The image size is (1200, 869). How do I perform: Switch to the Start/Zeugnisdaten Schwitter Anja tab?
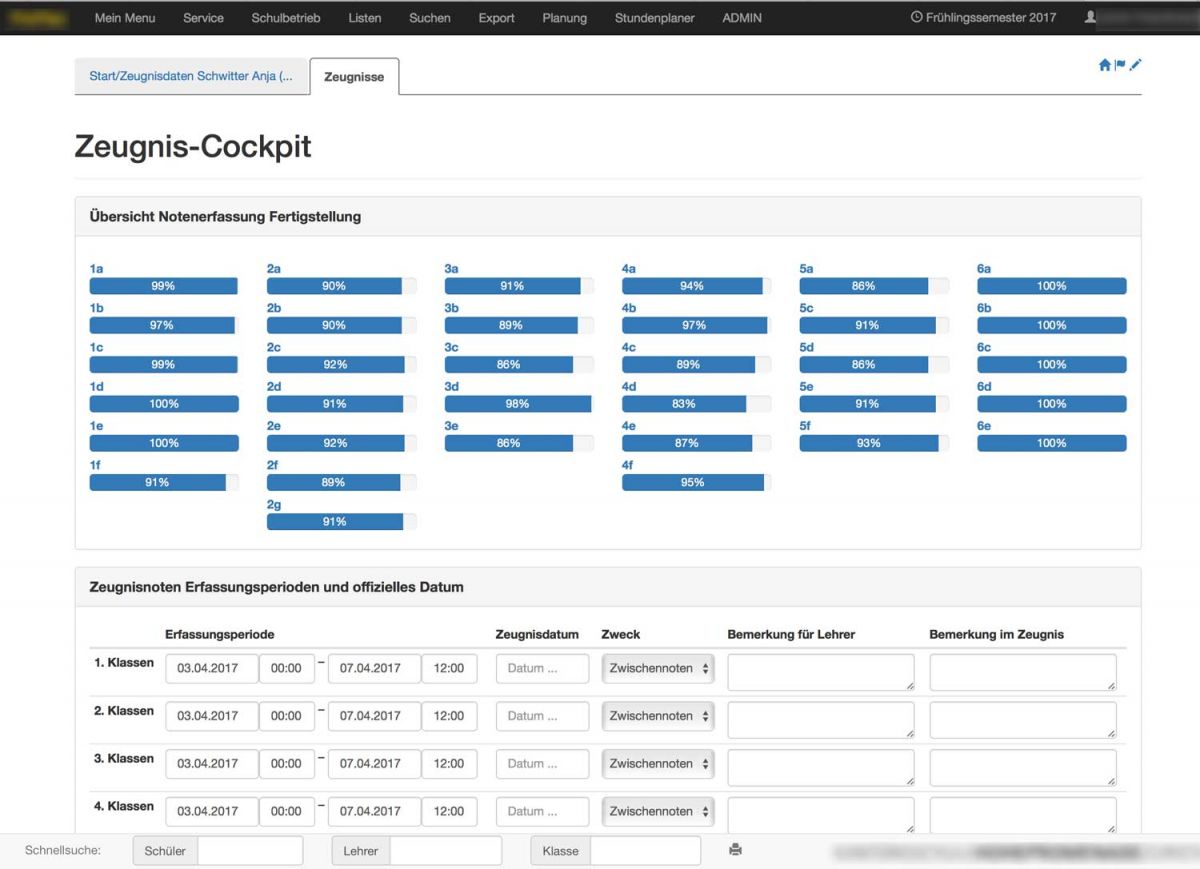point(191,77)
